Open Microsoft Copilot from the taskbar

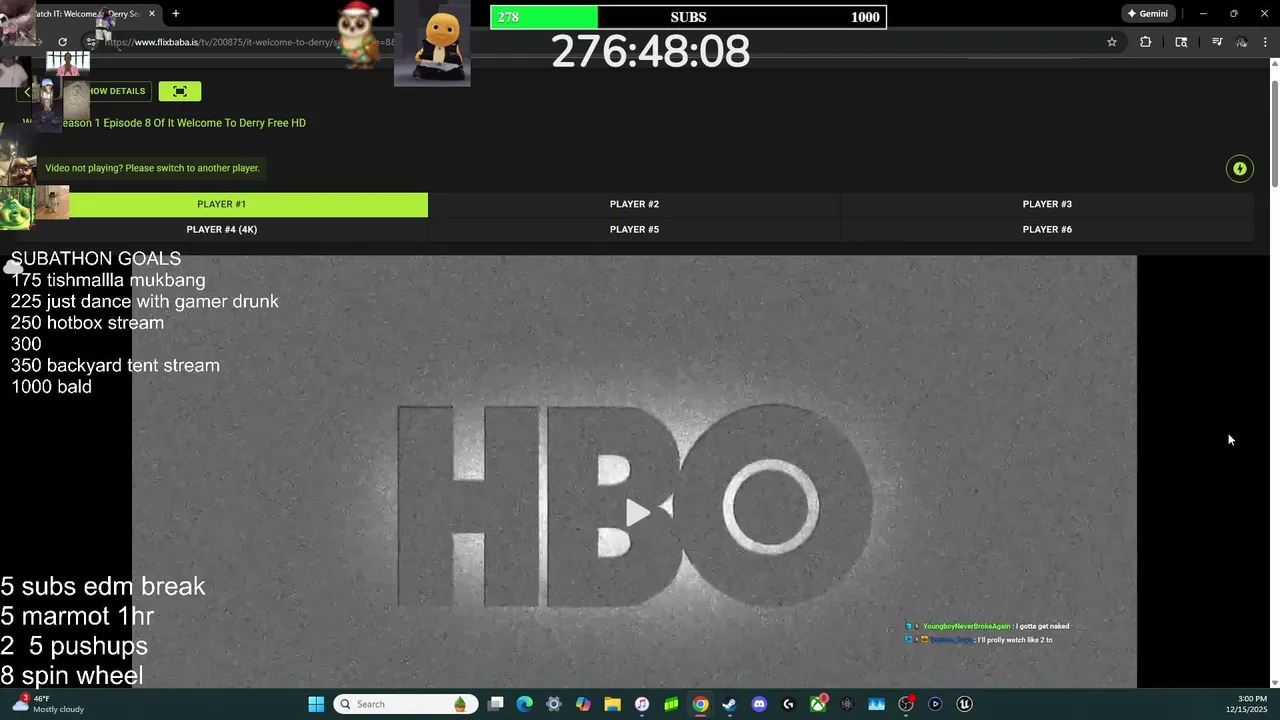pos(583,704)
